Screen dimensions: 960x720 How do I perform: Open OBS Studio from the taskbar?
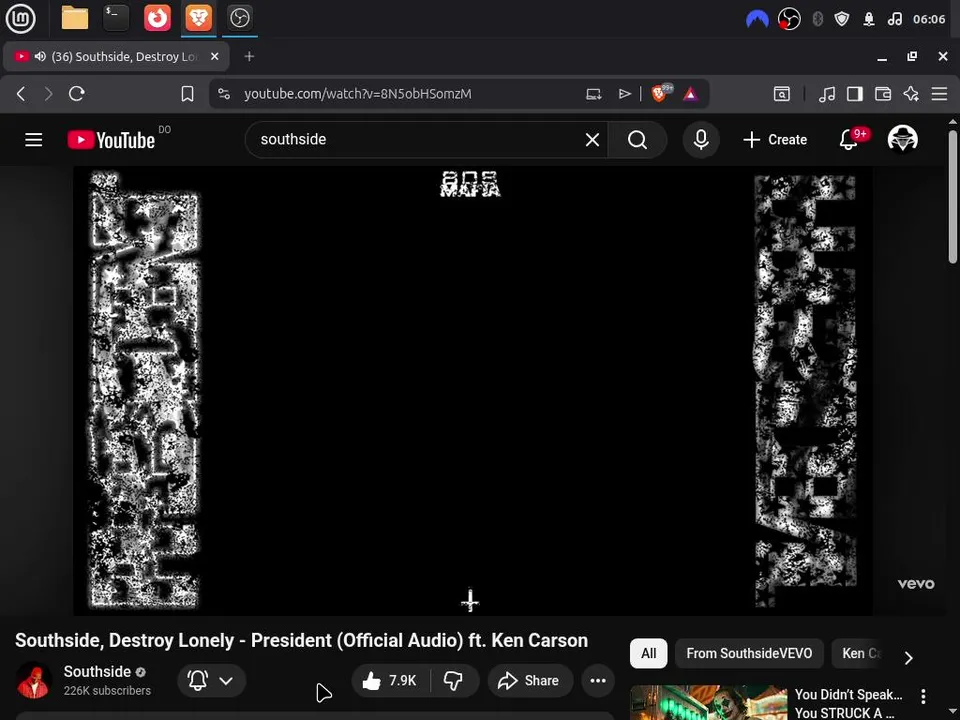tap(239, 18)
